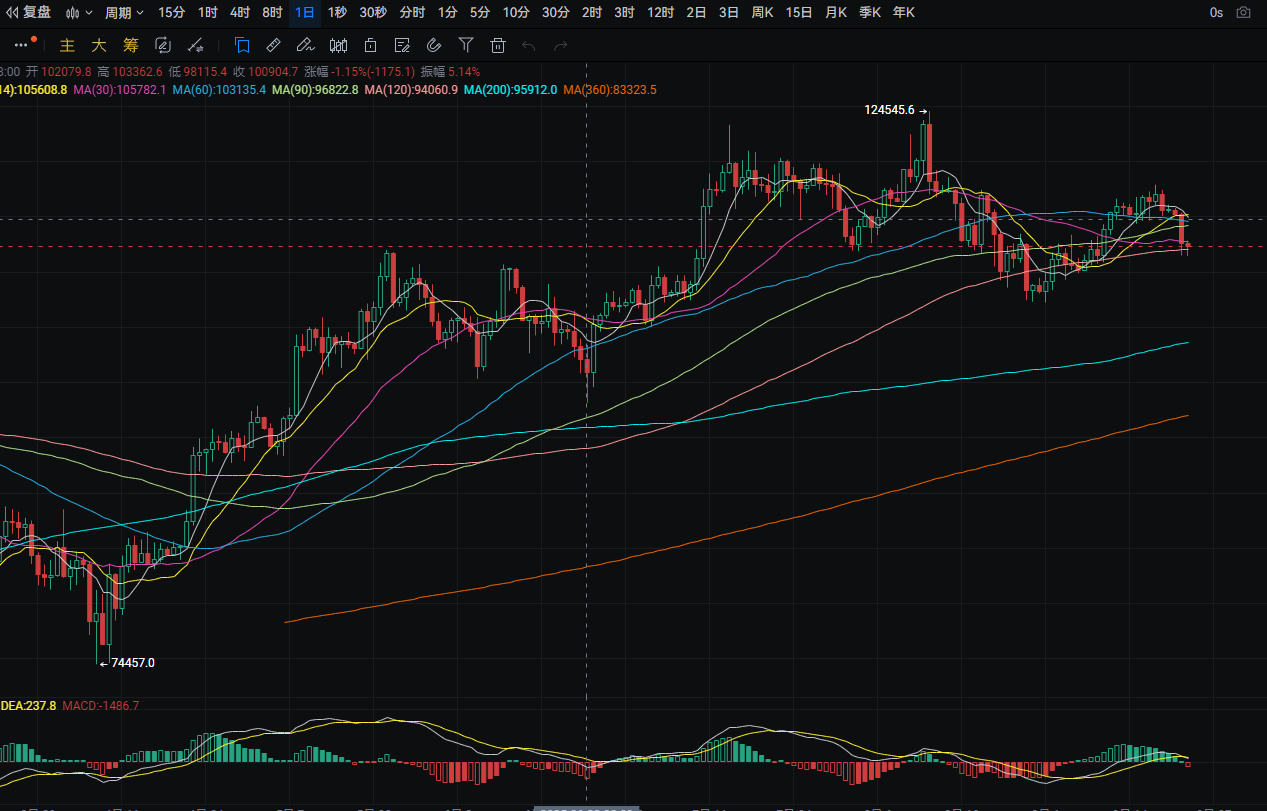
Task: Toggle the 大 indicator button
Action: click(98, 45)
